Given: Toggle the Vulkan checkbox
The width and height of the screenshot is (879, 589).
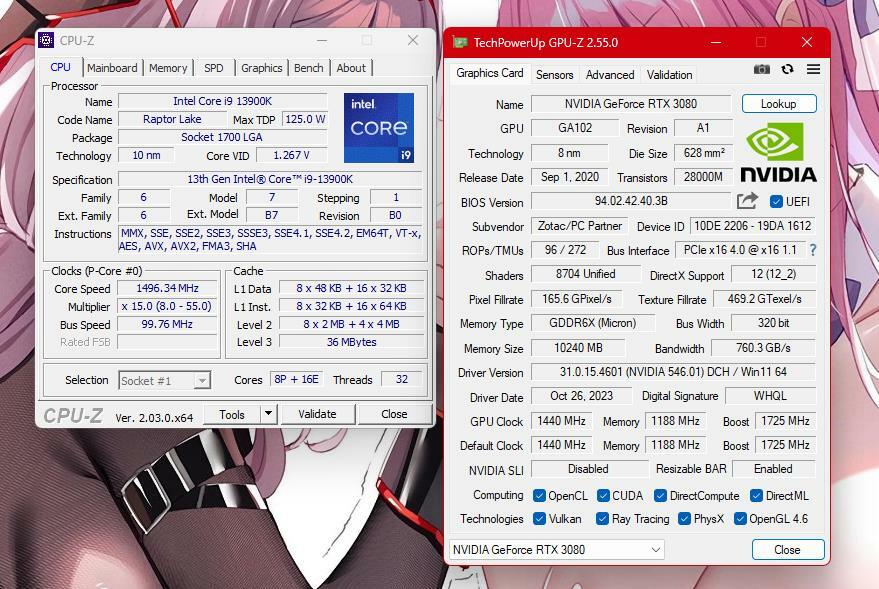Looking at the screenshot, I should tap(540, 519).
